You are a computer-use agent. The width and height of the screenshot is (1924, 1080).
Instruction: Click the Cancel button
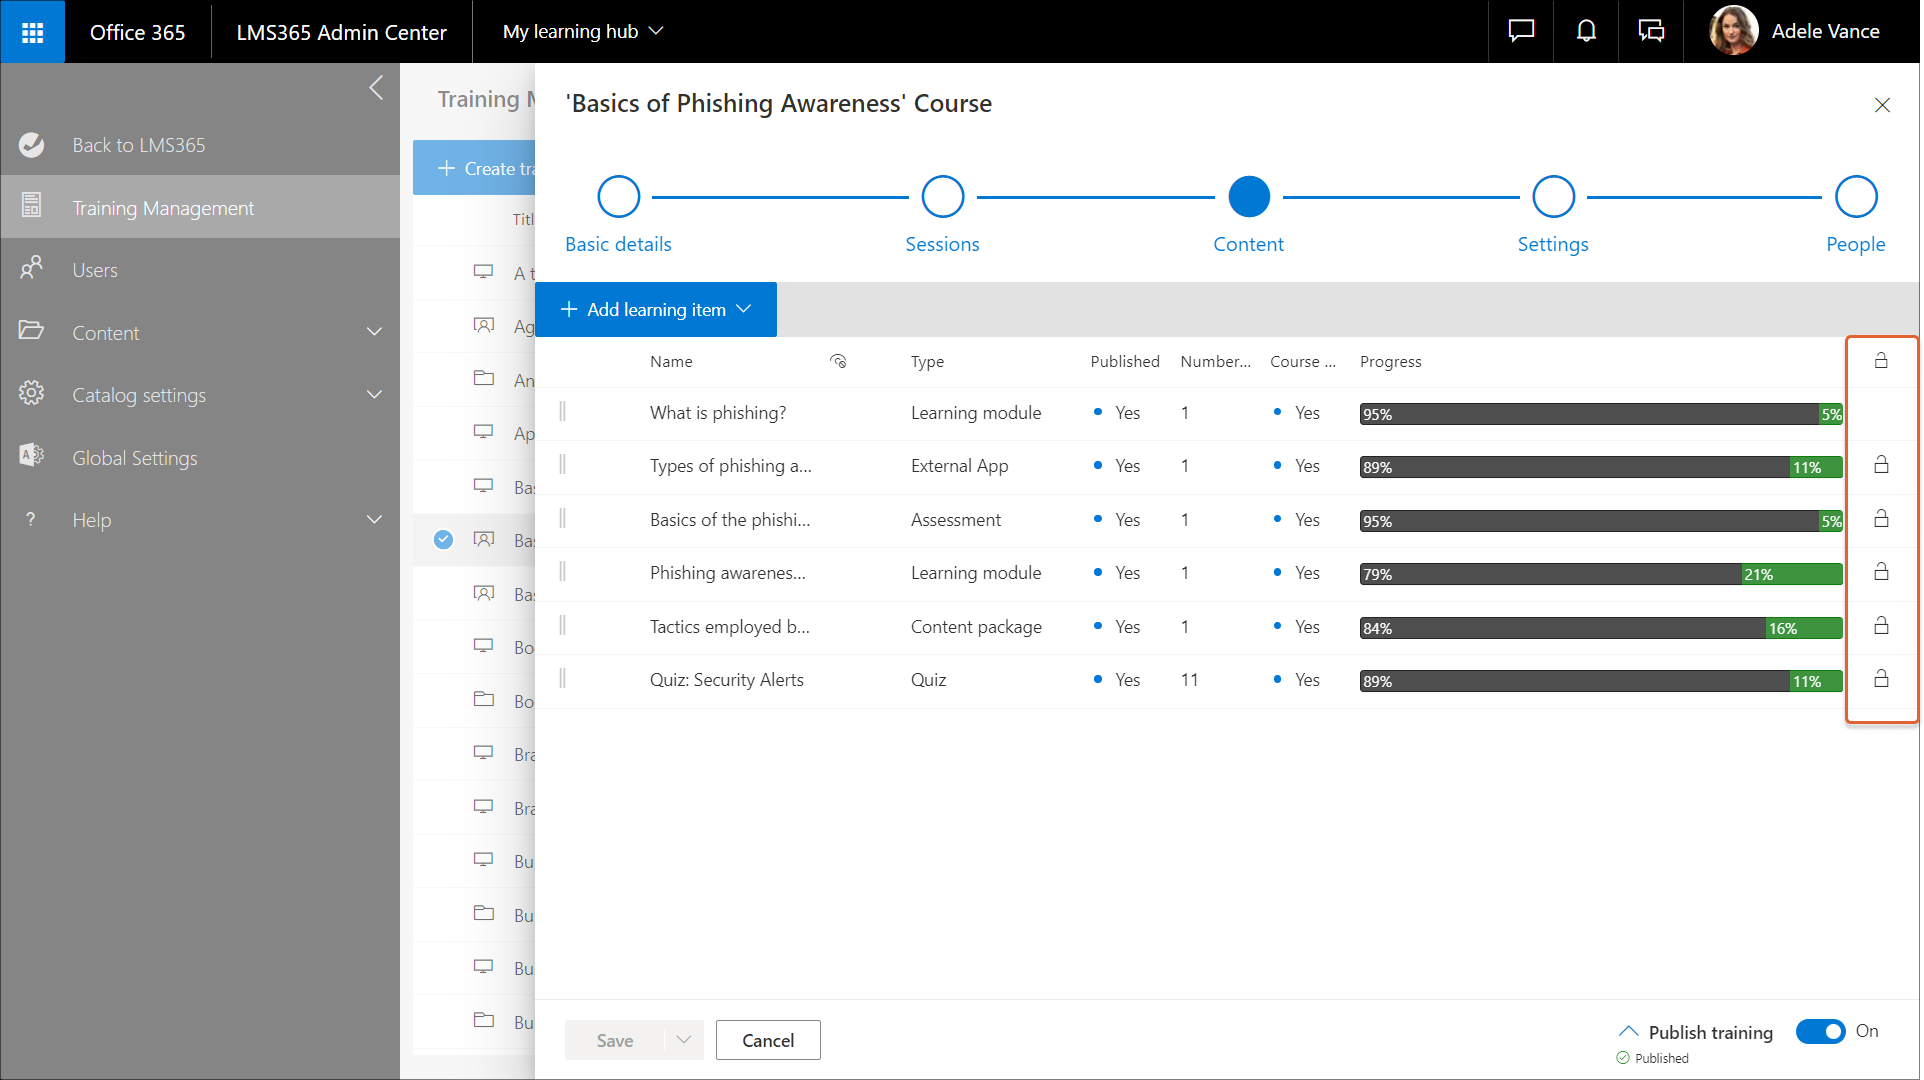pyautogui.click(x=768, y=1040)
